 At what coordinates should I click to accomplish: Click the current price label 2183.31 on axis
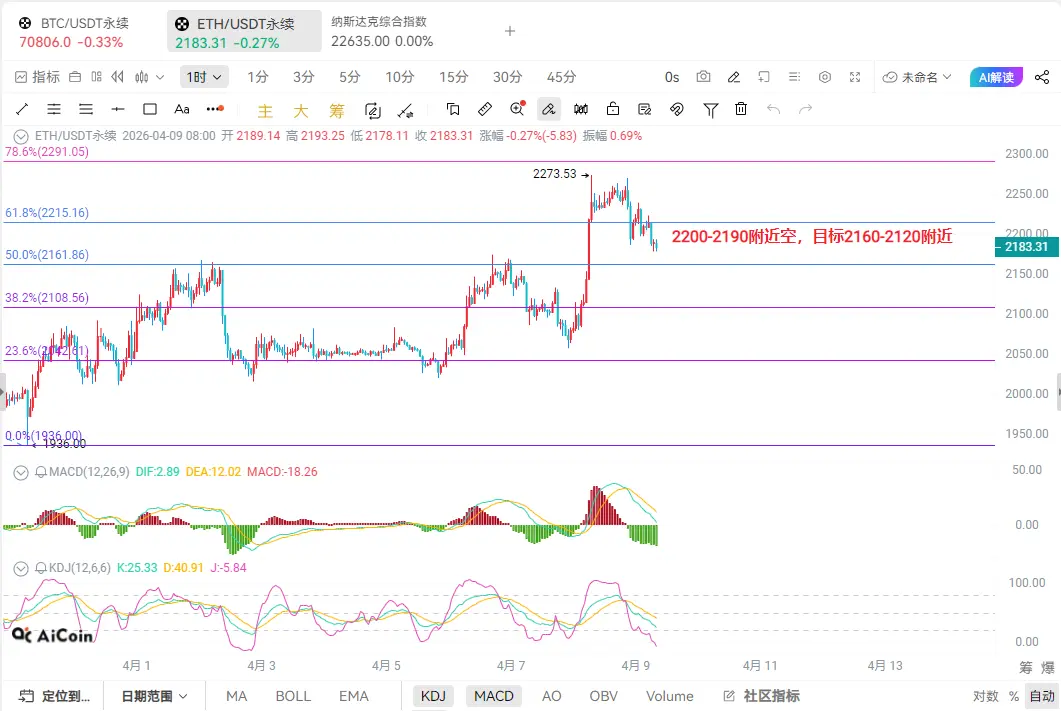[1026, 247]
